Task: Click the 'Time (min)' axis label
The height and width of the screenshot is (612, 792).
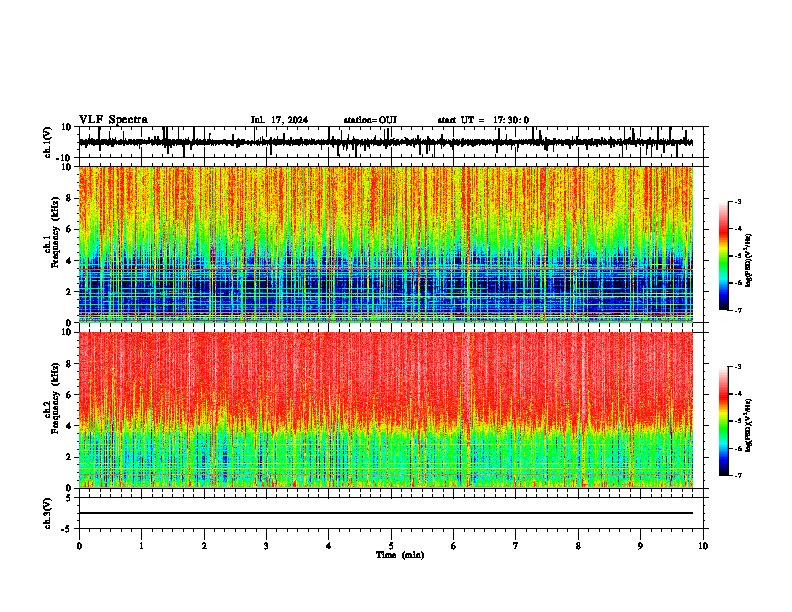Action: 400,555
